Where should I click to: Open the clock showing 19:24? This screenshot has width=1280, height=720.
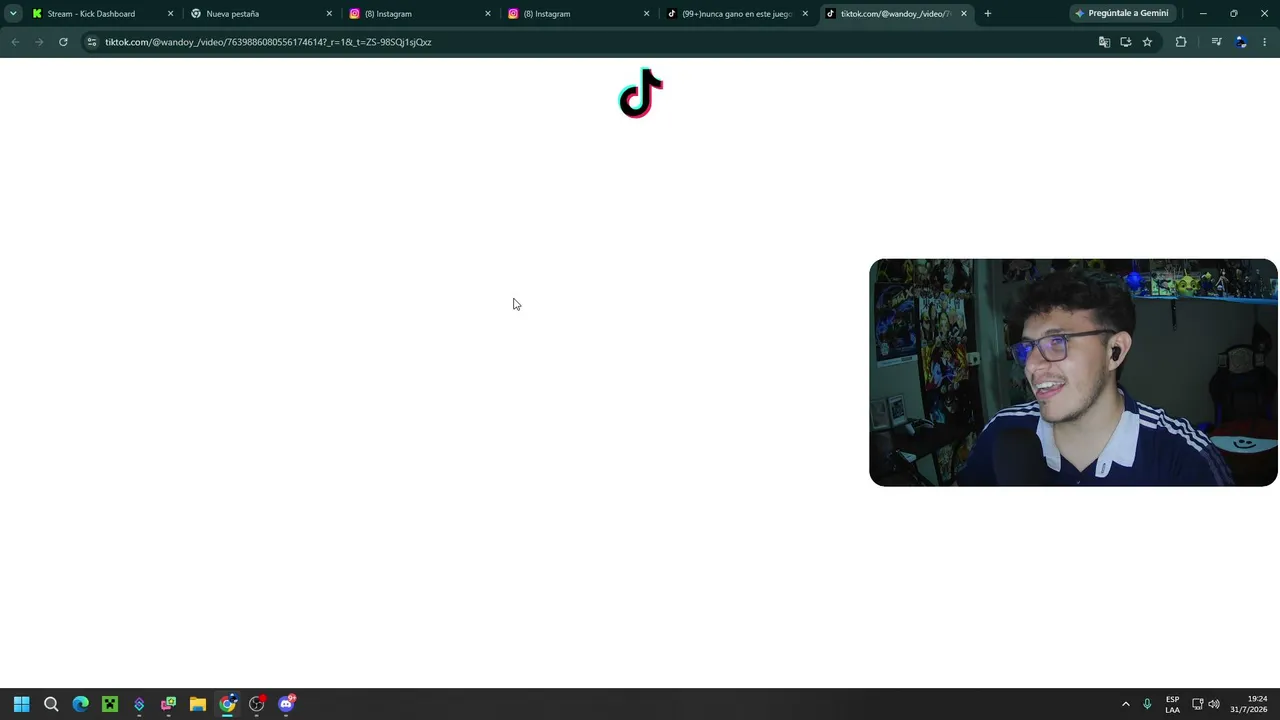click(1250, 704)
